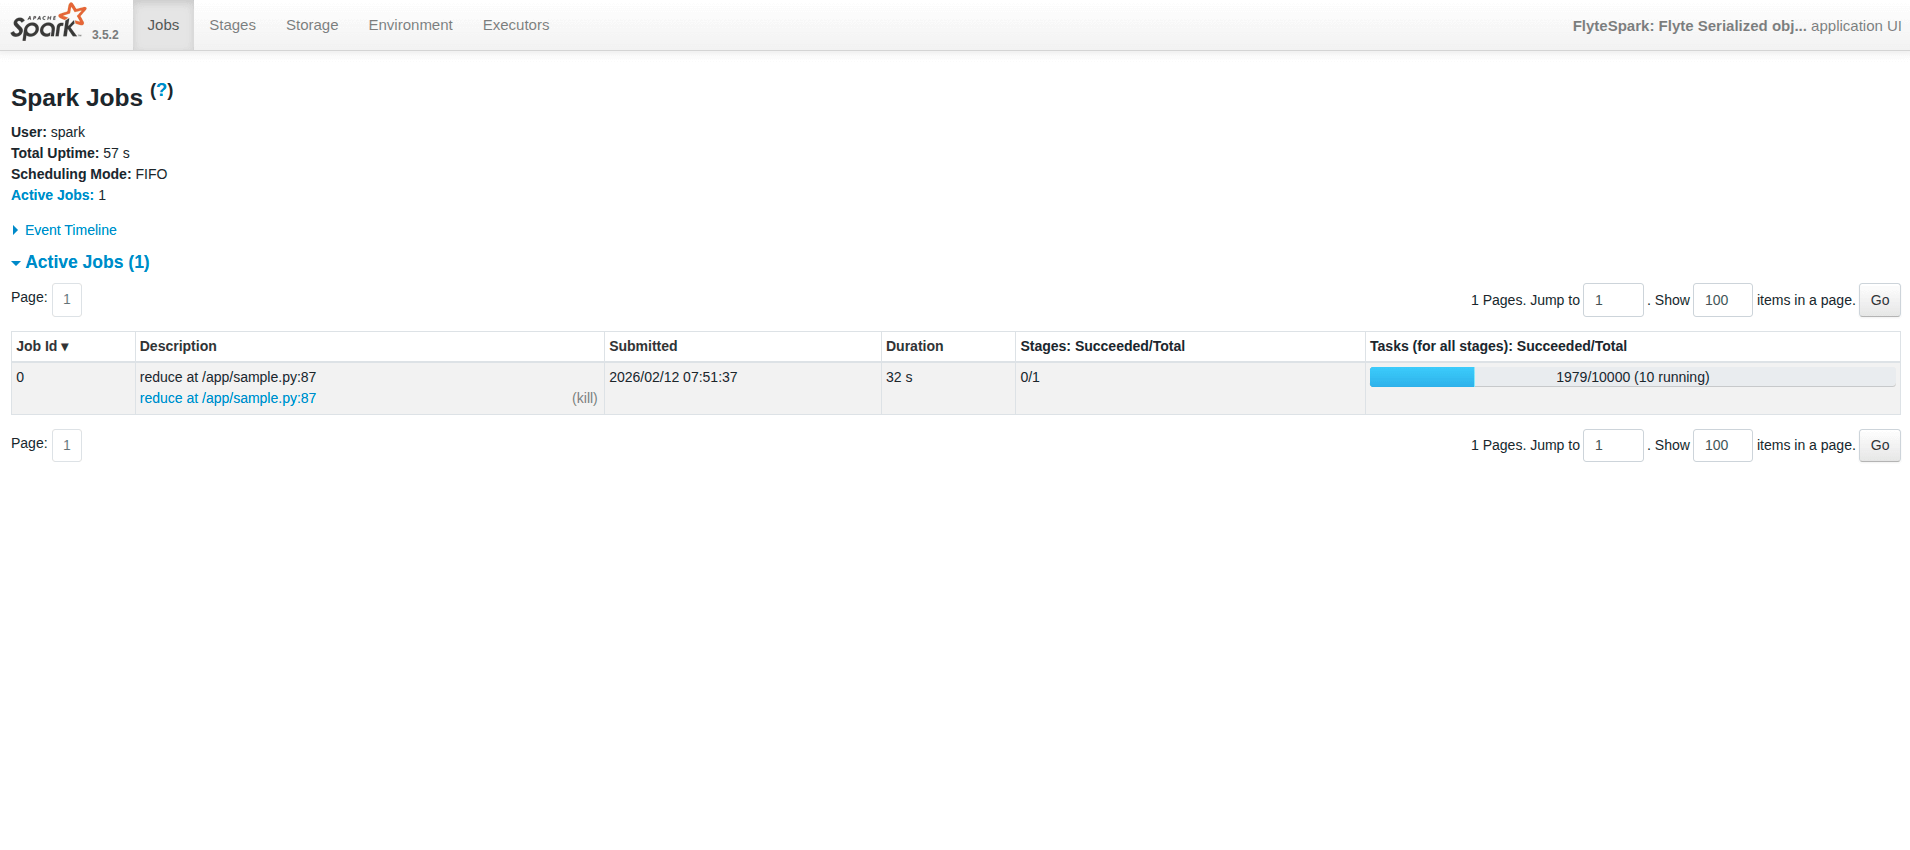This screenshot has height=850, width=1910.
Task: Collapse the Active Jobs (1) section
Action: click(x=80, y=262)
